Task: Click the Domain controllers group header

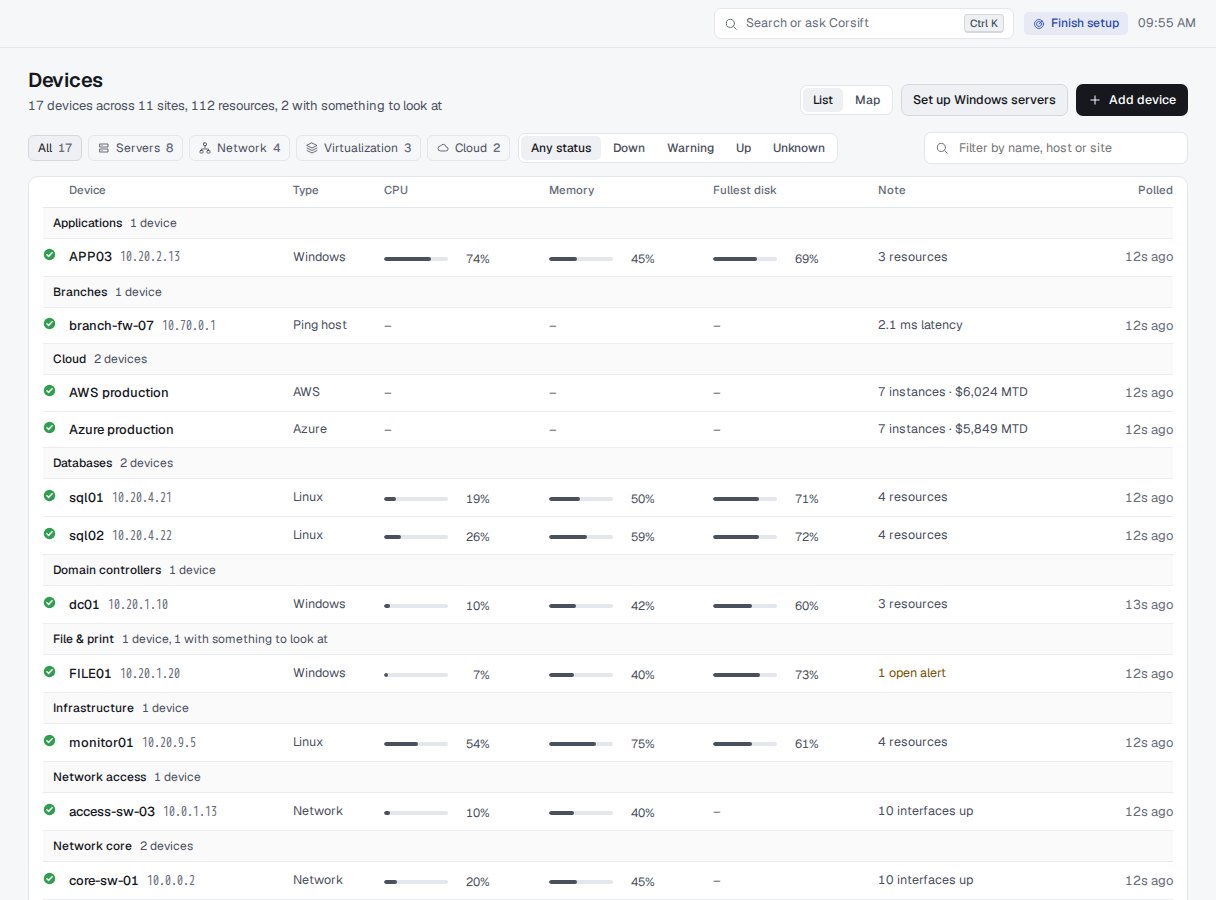Action: pos(608,570)
